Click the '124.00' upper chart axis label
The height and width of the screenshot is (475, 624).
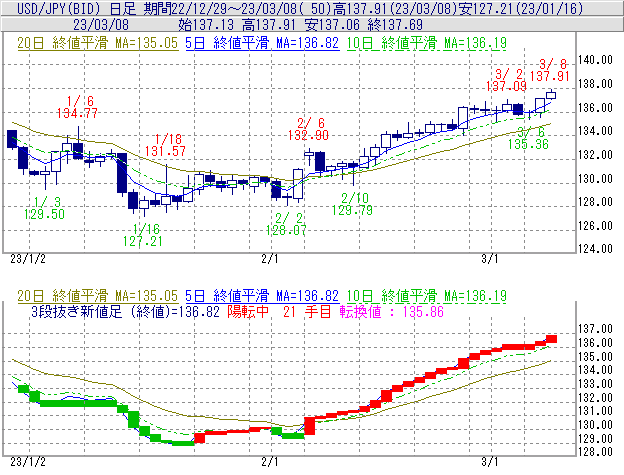[596, 249]
